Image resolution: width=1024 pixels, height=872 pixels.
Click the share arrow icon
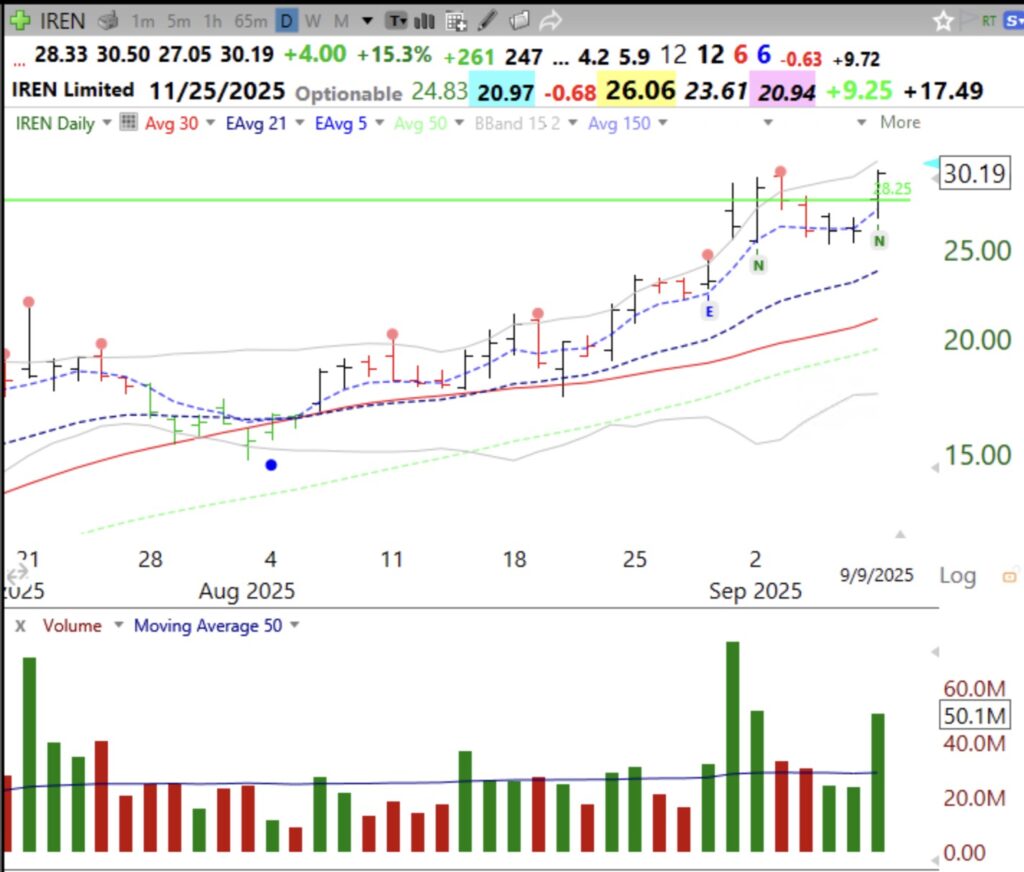point(550,20)
